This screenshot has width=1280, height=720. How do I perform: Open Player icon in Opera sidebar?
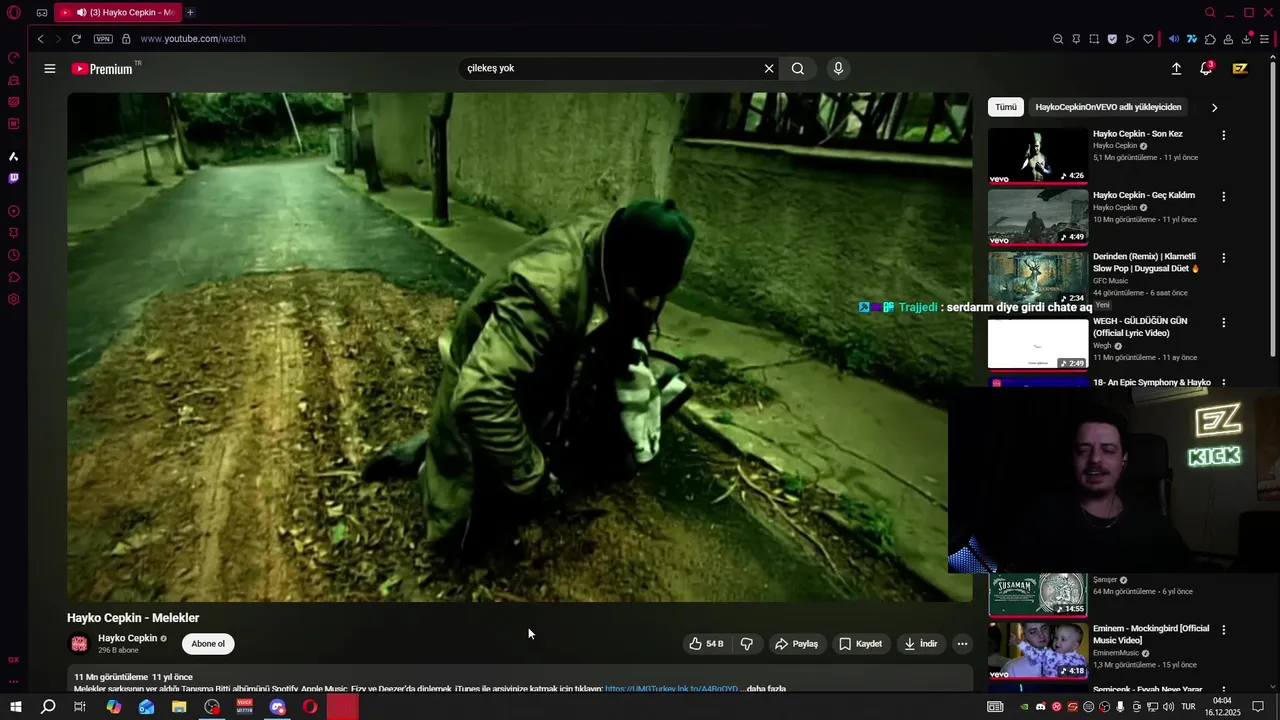pos(14,211)
